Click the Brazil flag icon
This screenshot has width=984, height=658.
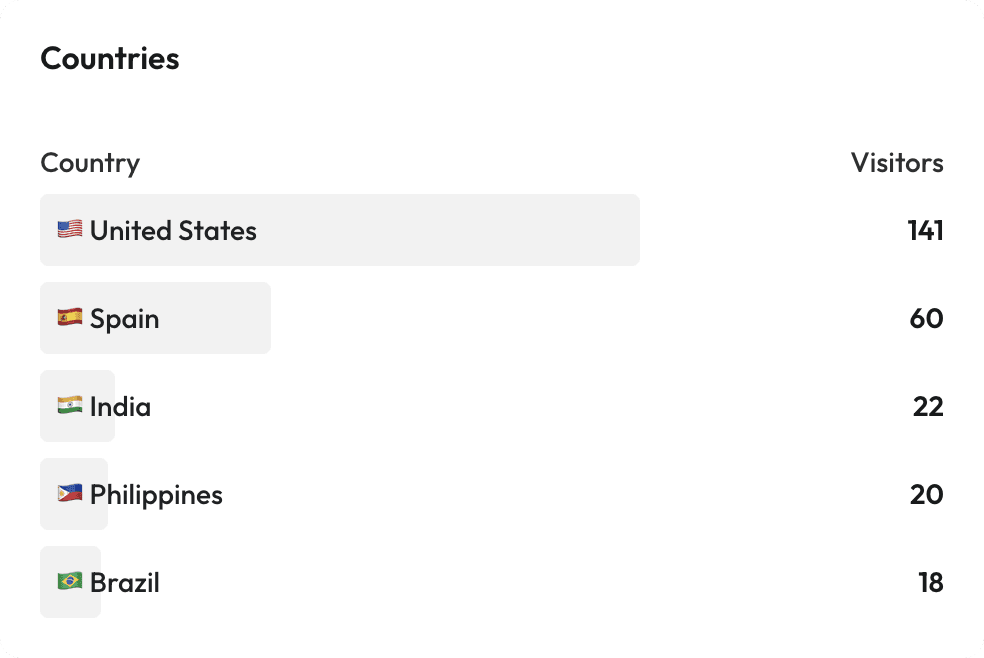[x=68, y=581]
